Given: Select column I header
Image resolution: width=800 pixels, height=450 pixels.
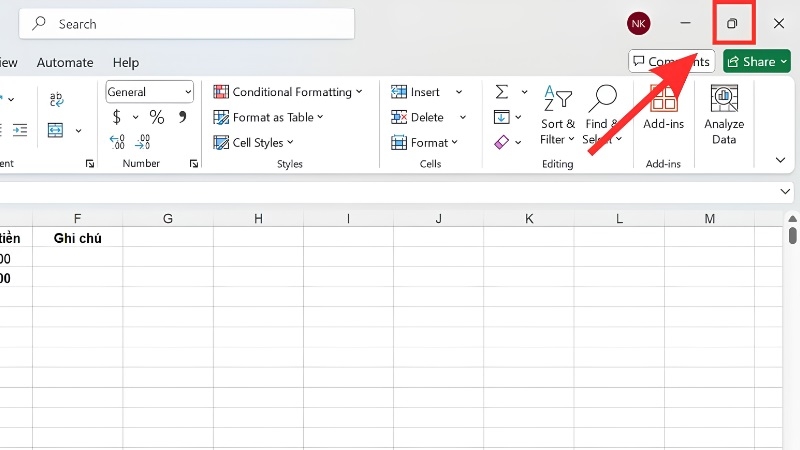Looking at the screenshot, I should (x=348, y=219).
